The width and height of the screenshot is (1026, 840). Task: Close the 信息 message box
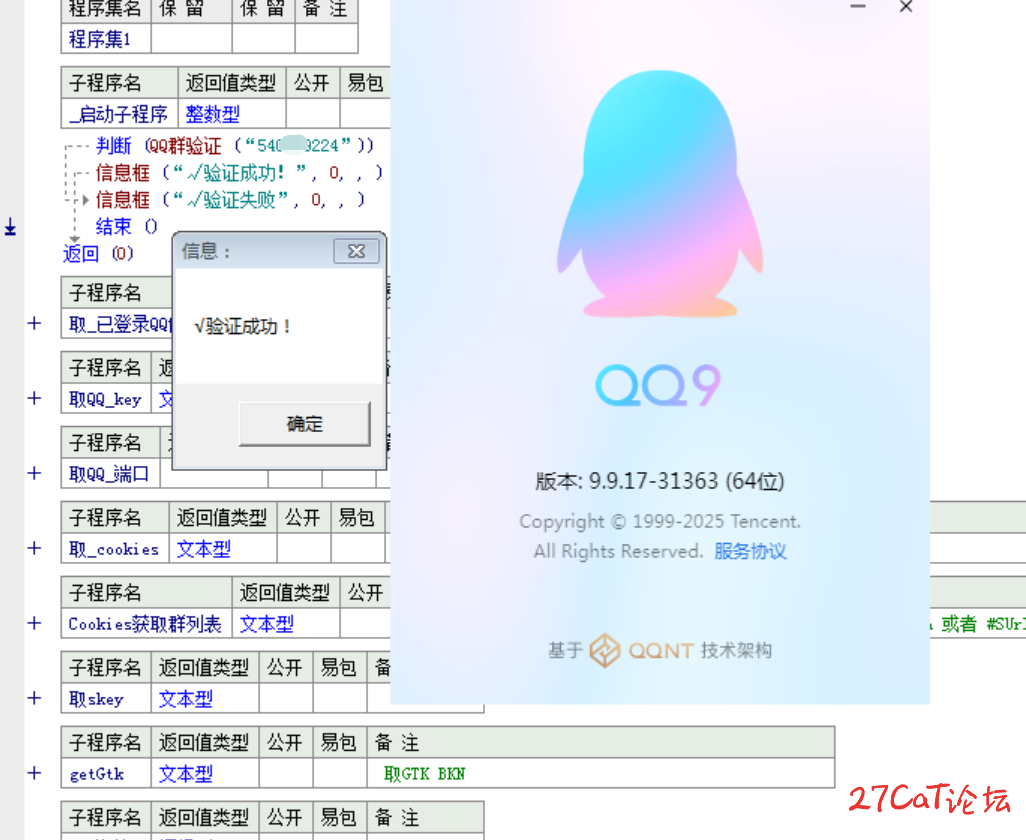pos(356,251)
